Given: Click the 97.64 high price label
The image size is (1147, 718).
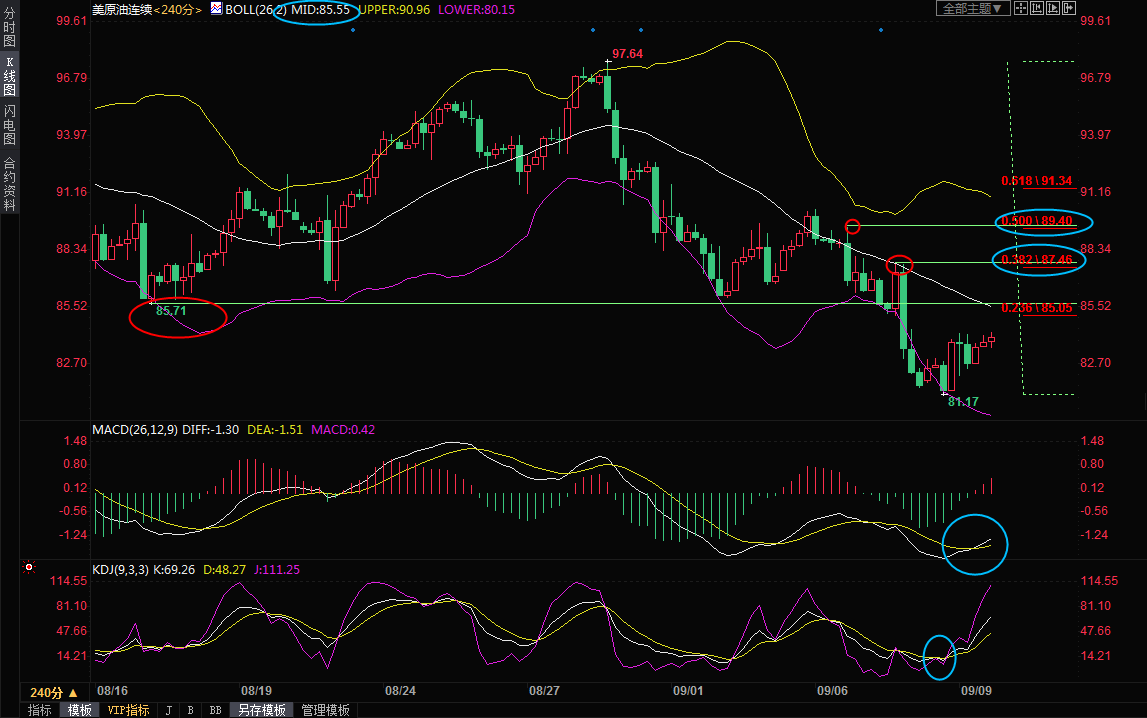Looking at the screenshot, I should tap(627, 53).
